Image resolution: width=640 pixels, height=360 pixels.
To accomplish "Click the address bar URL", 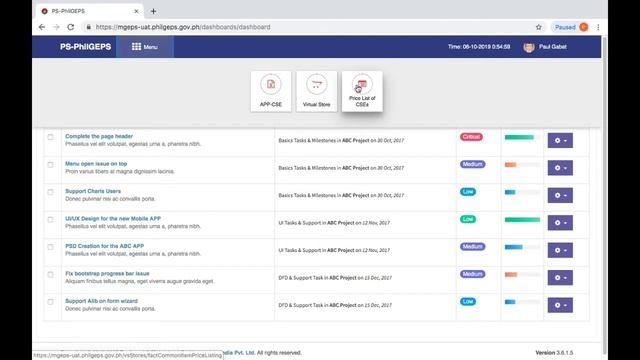I will 183,27.
